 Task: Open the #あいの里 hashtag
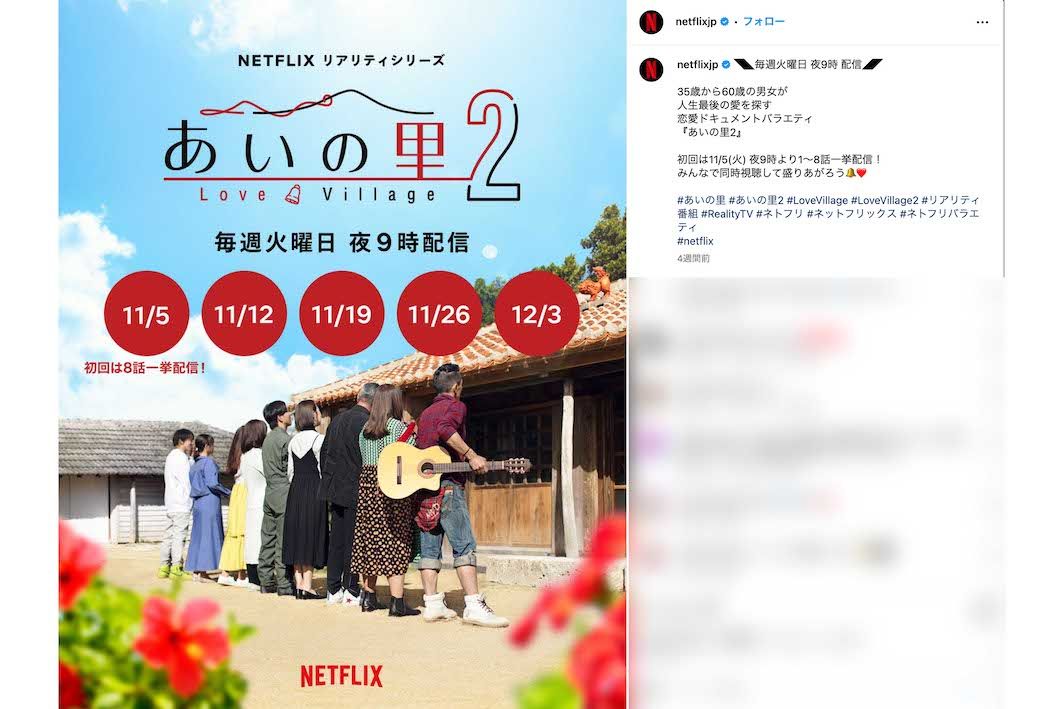[701, 200]
